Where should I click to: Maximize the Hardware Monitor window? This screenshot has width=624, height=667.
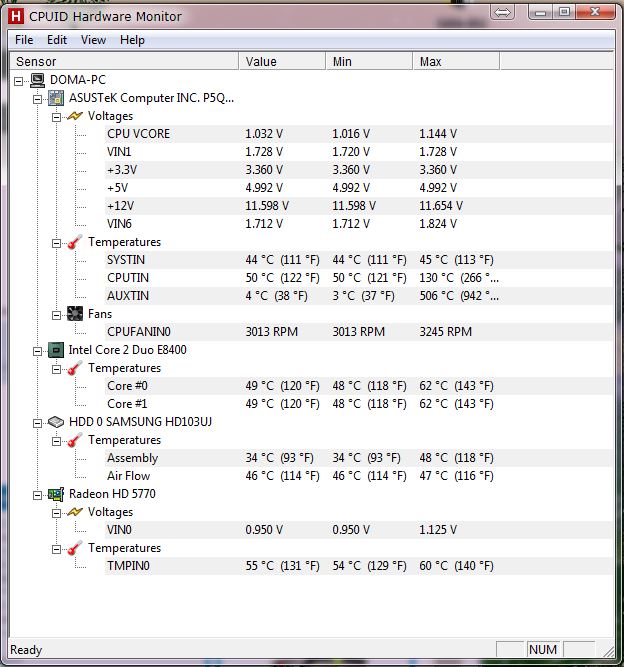click(x=564, y=12)
